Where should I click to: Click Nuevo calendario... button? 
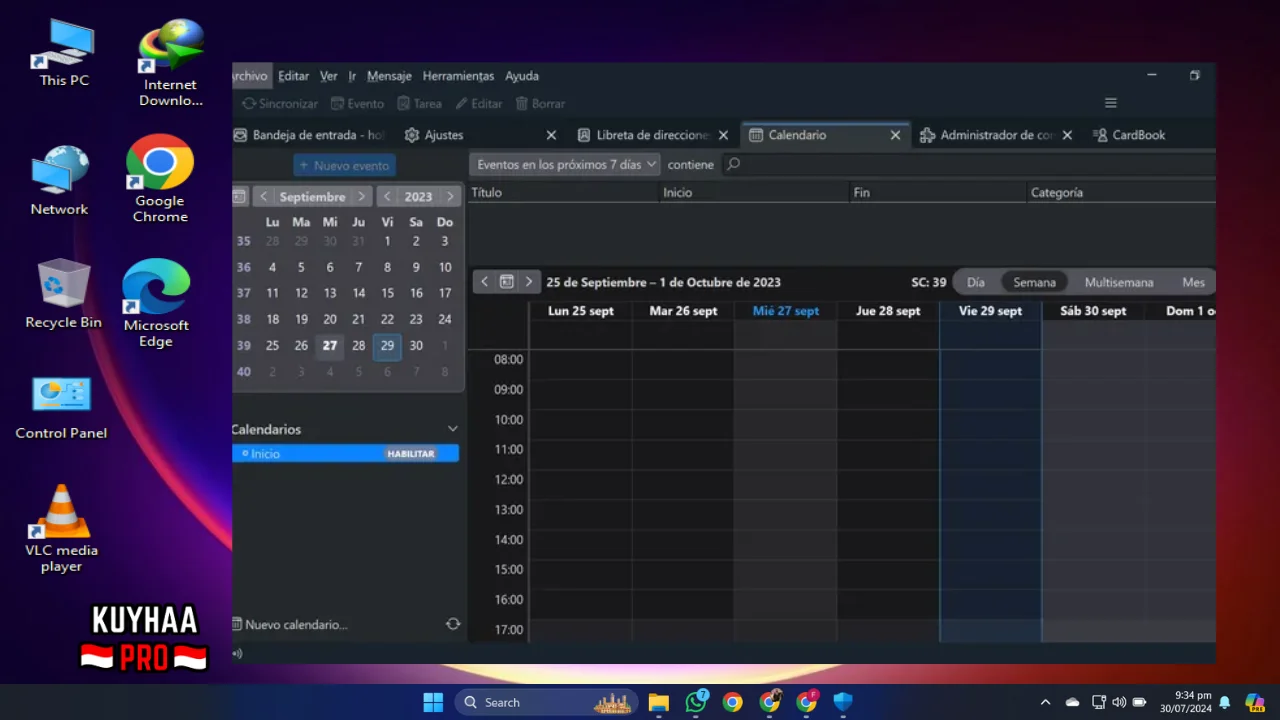coord(290,624)
